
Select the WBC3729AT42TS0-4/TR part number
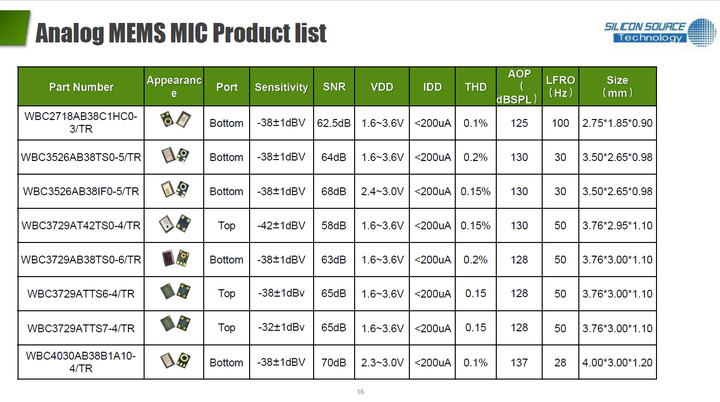(x=81, y=225)
